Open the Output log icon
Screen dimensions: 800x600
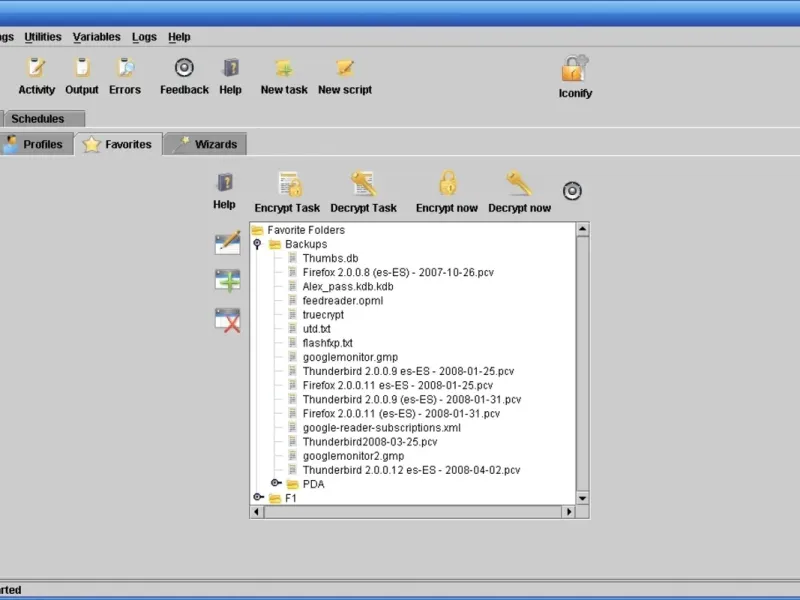pos(82,68)
